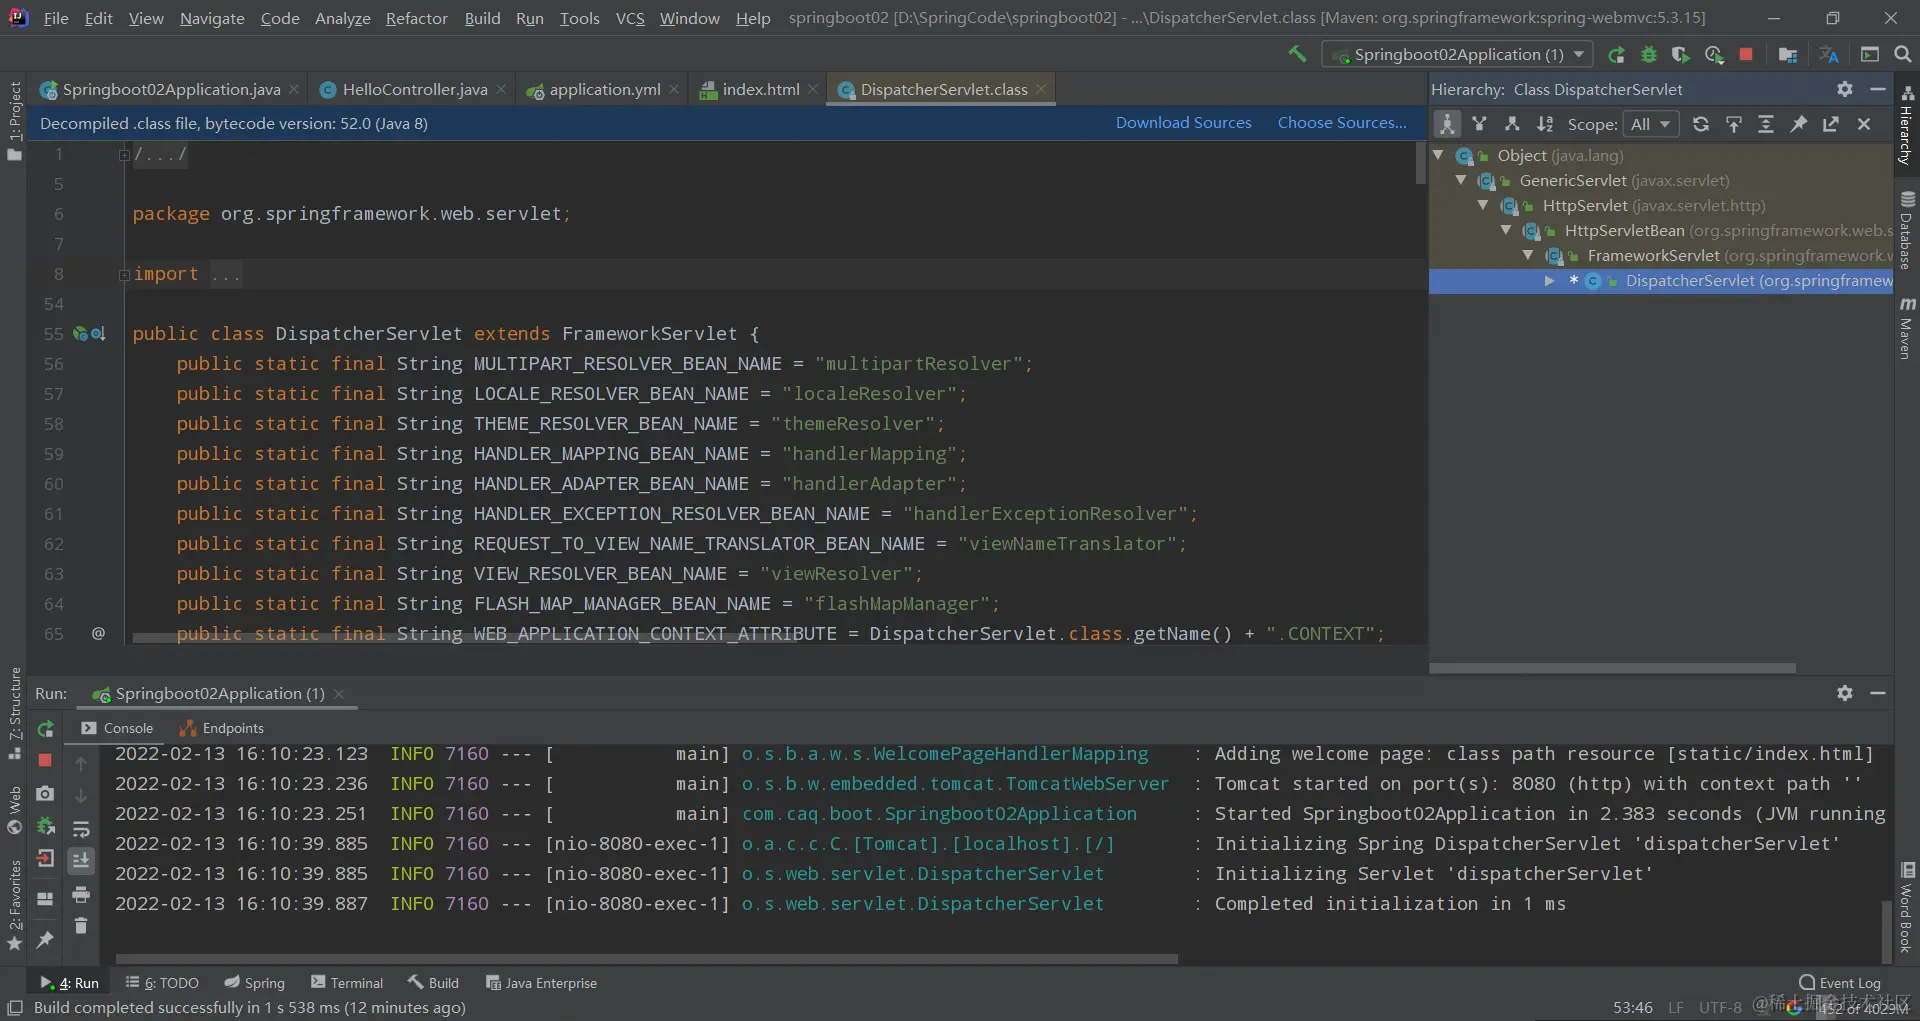The image size is (1920, 1021).
Task: Open the Navigate menu
Action: (212, 18)
